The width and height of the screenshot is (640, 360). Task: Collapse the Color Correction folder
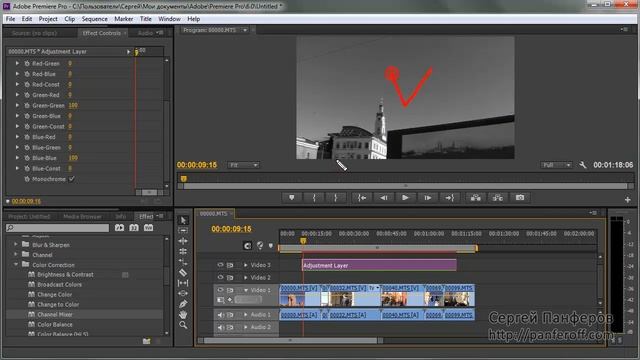pos(16,264)
